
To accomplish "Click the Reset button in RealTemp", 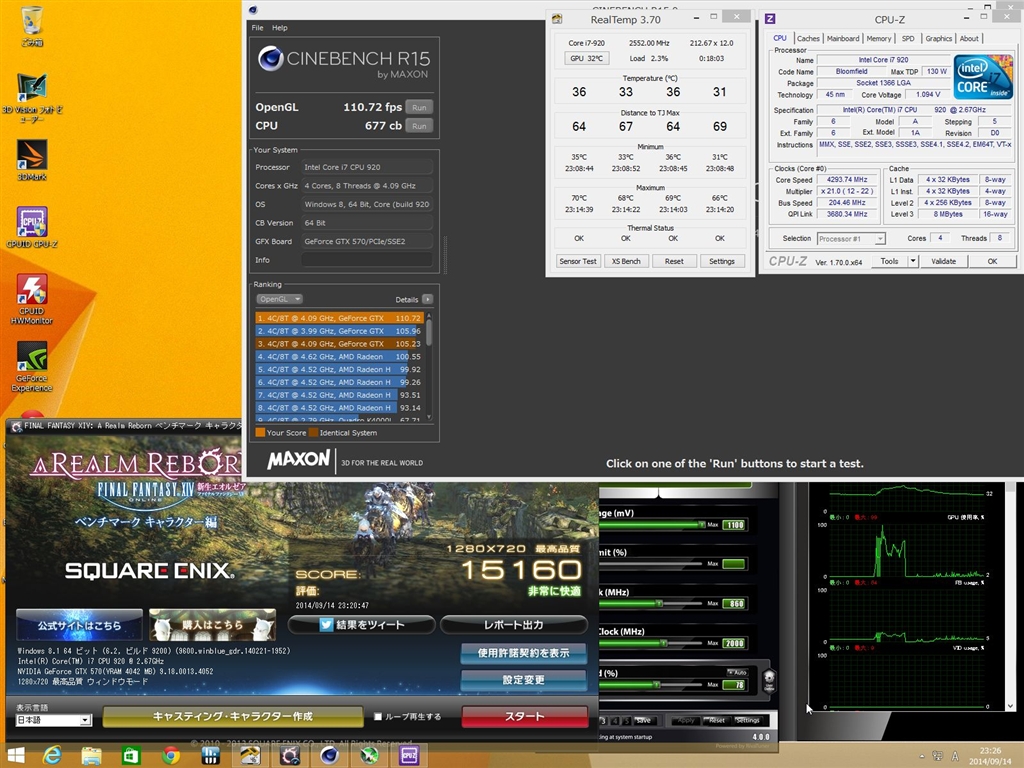I will [674, 261].
